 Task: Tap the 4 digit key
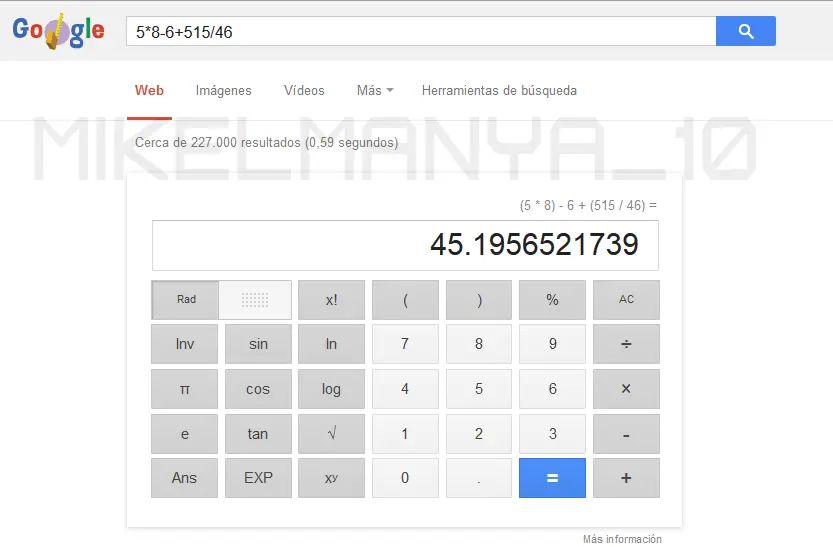click(405, 389)
